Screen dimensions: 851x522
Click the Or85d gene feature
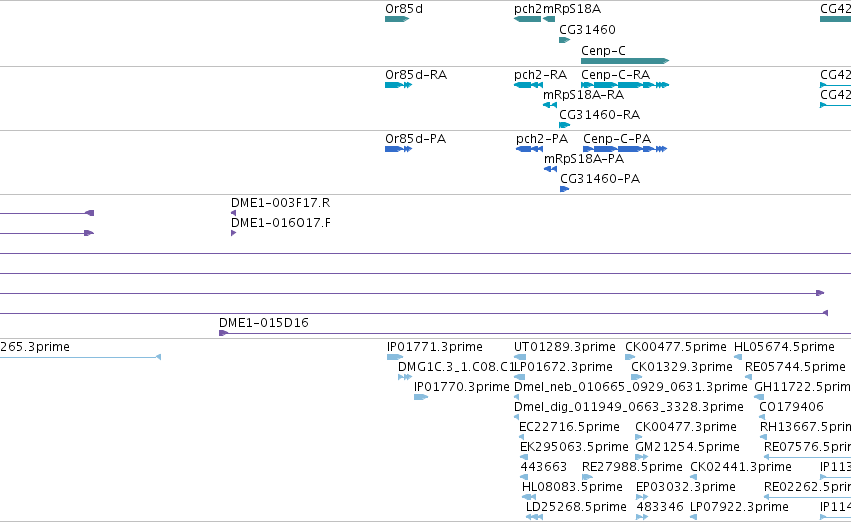pos(397,19)
